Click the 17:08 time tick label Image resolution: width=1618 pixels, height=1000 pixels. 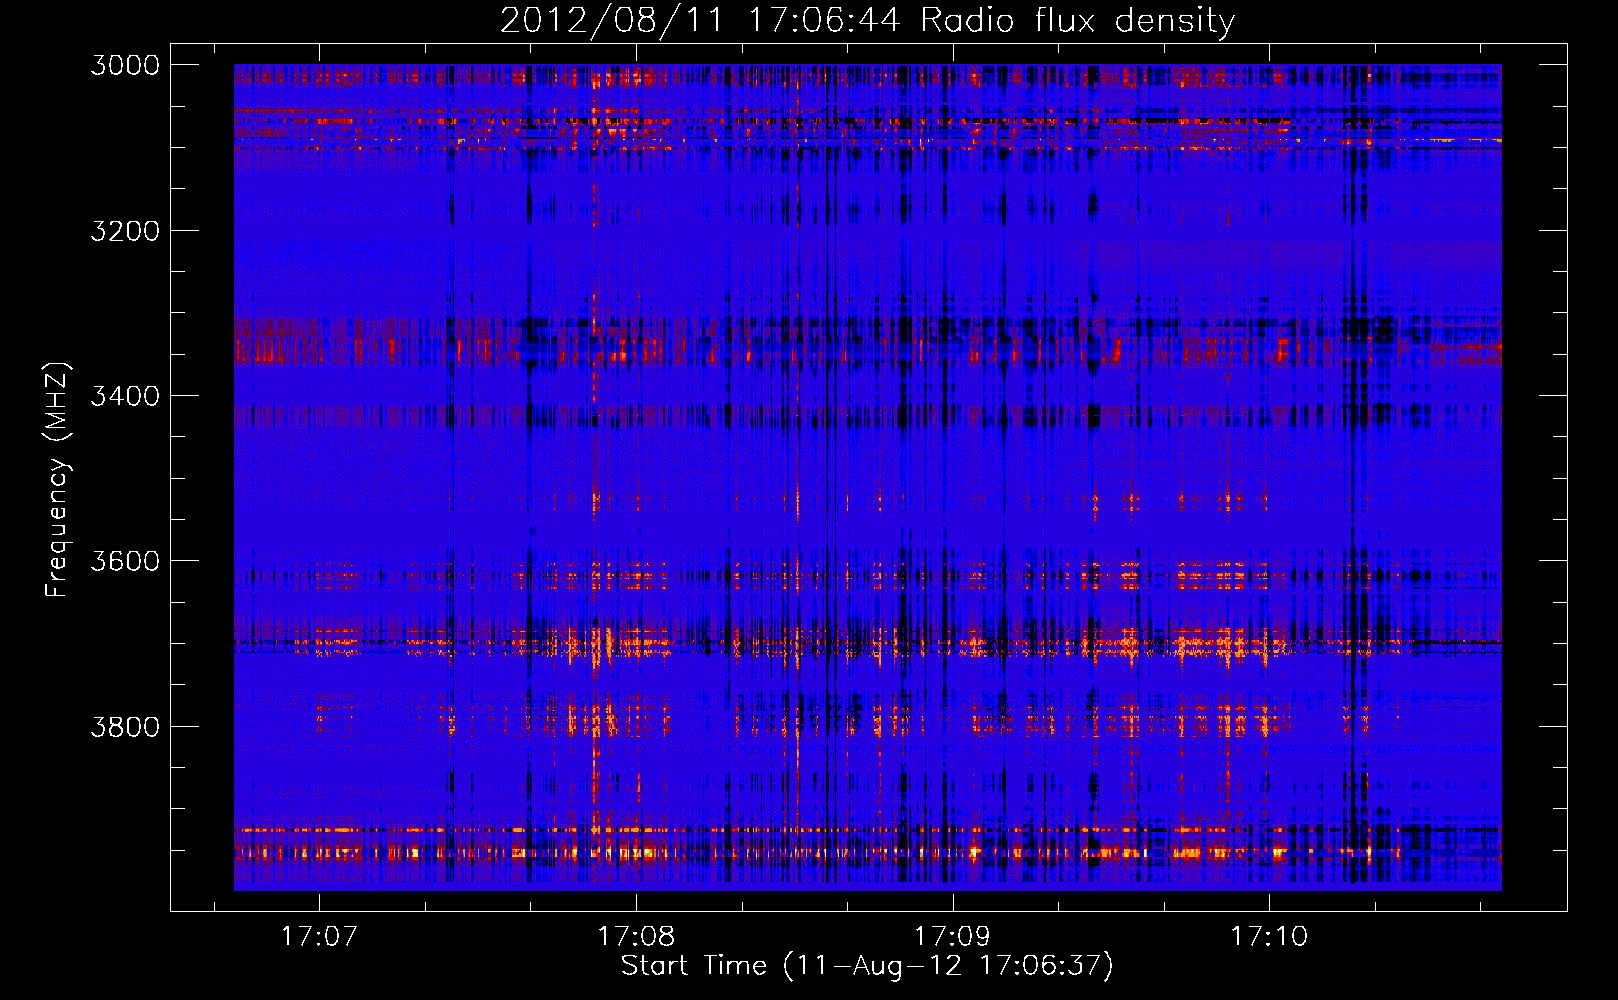click(x=636, y=936)
